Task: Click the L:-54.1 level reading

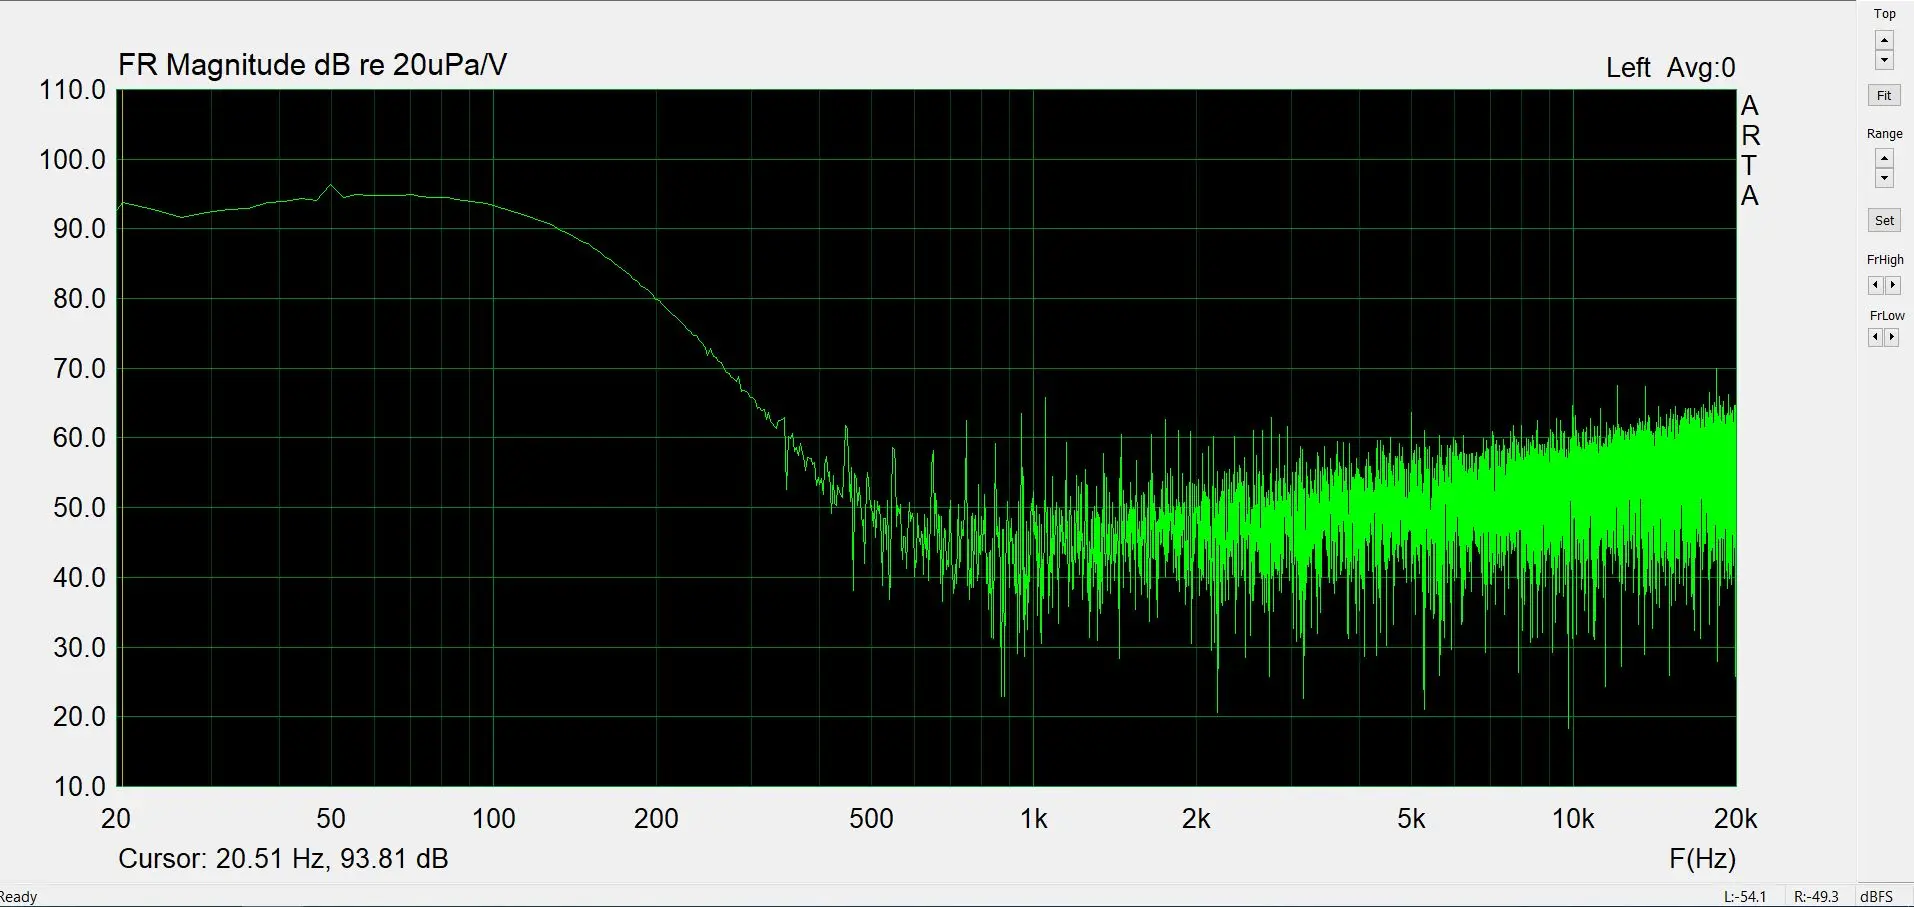Action: click(1745, 897)
